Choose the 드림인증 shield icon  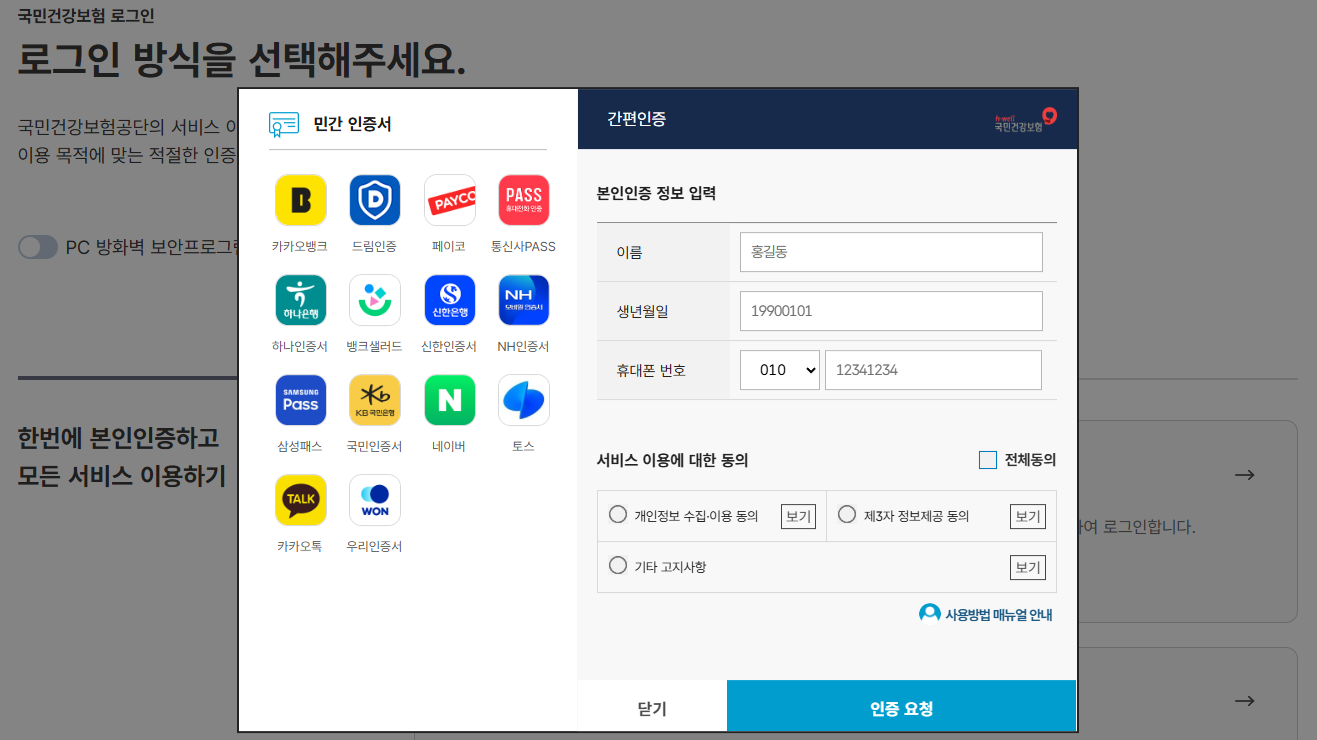375,200
